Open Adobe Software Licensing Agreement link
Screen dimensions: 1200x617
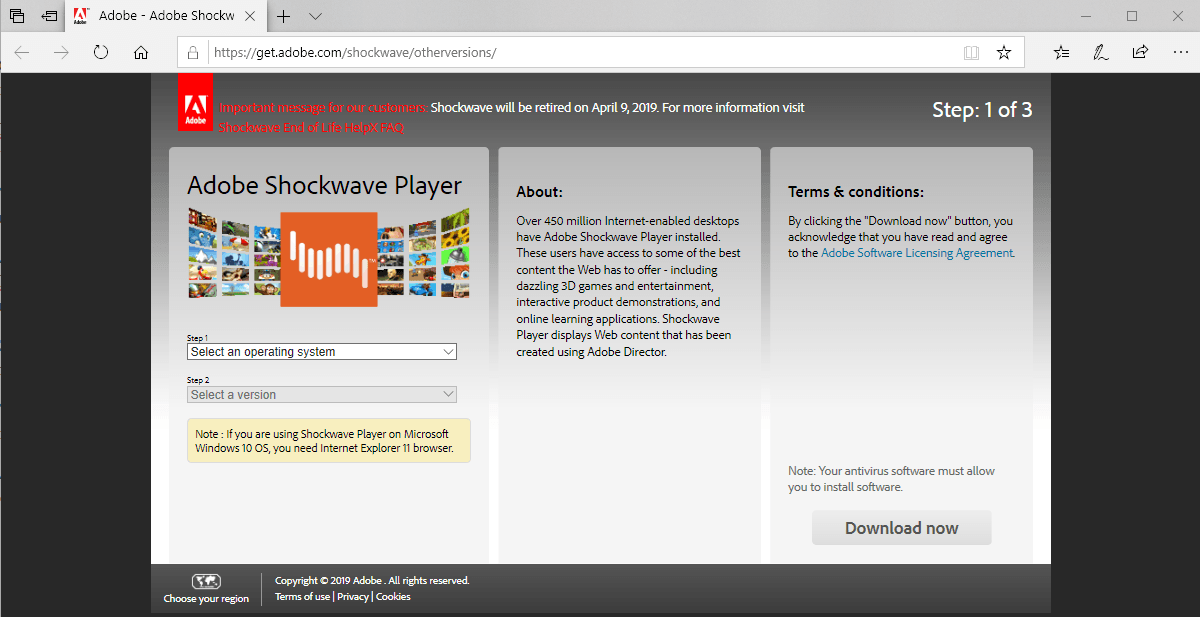point(917,253)
